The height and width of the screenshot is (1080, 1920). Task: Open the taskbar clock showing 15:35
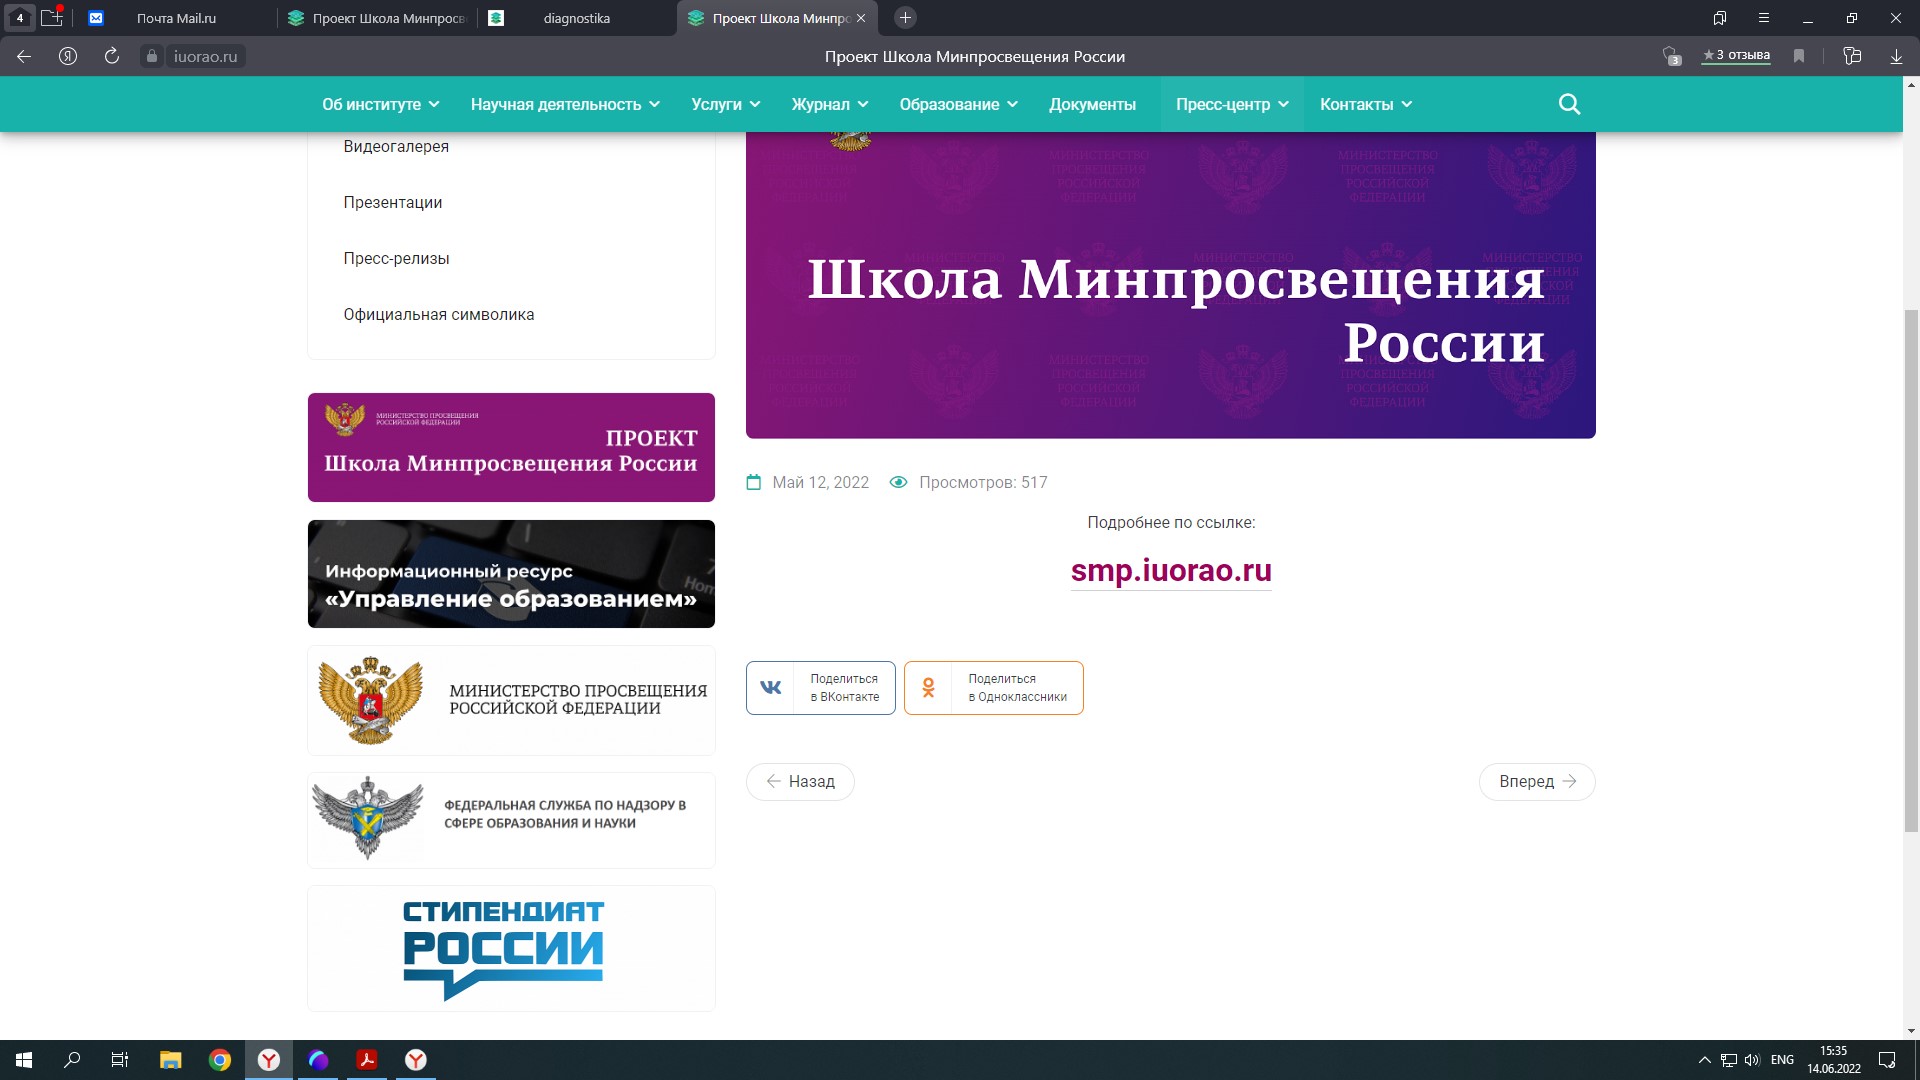click(1833, 1060)
